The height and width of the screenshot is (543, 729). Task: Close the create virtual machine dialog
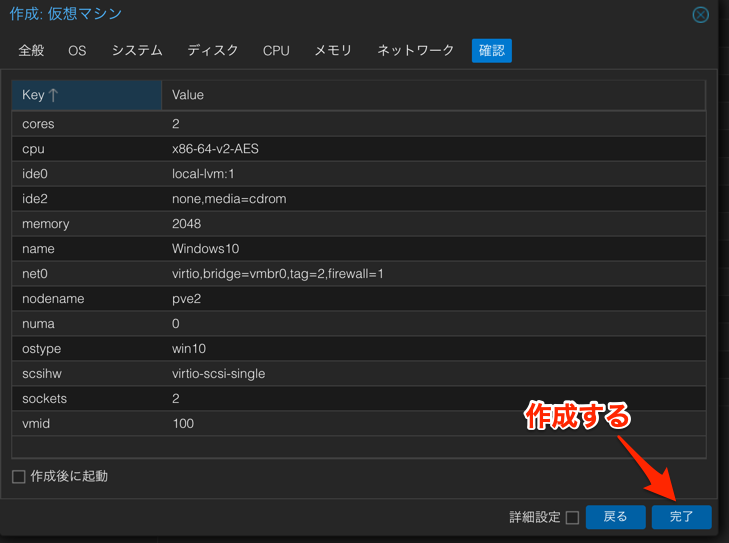click(x=700, y=15)
